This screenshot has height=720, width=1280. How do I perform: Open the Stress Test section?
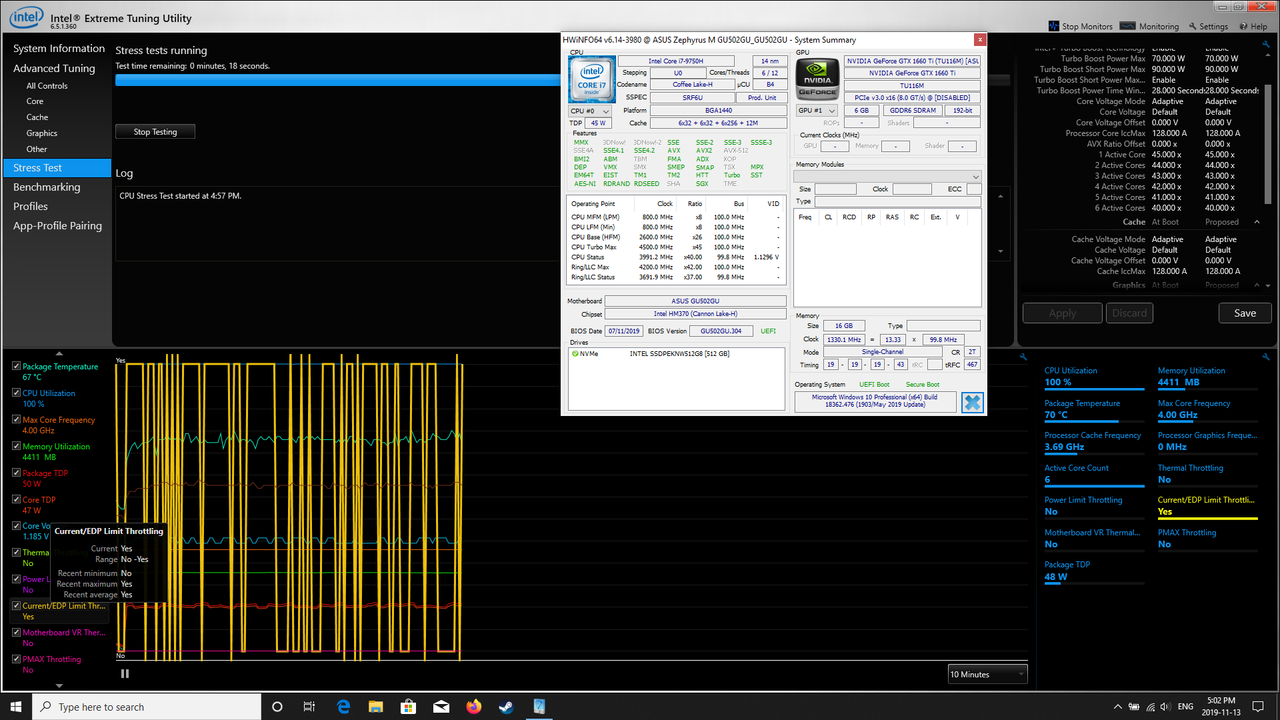[x=56, y=168]
